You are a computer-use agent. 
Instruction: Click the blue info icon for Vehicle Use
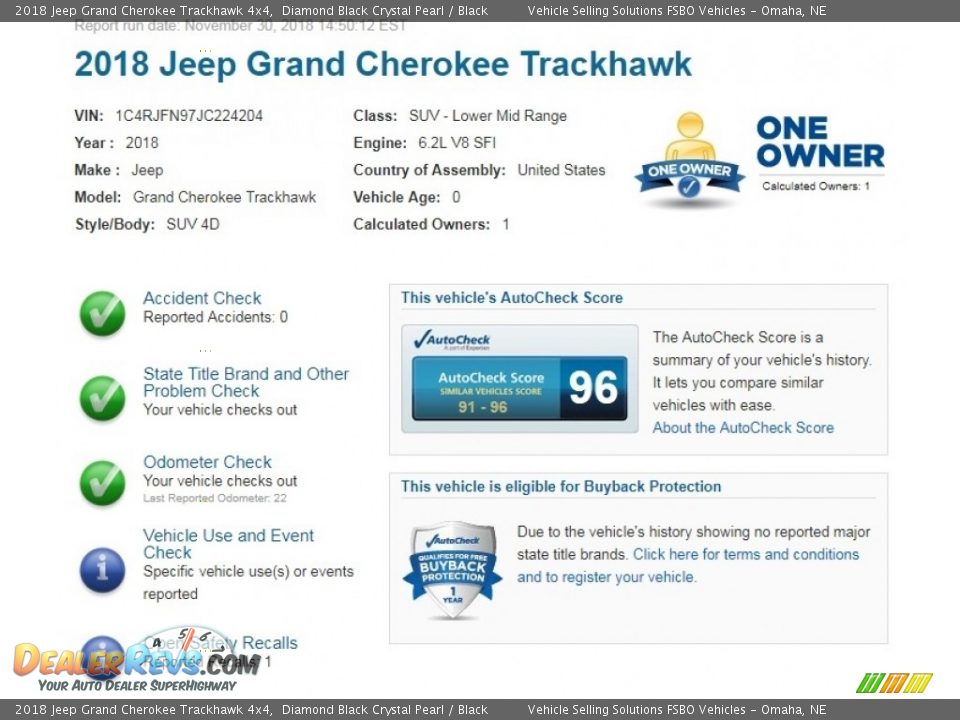(x=102, y=569)
